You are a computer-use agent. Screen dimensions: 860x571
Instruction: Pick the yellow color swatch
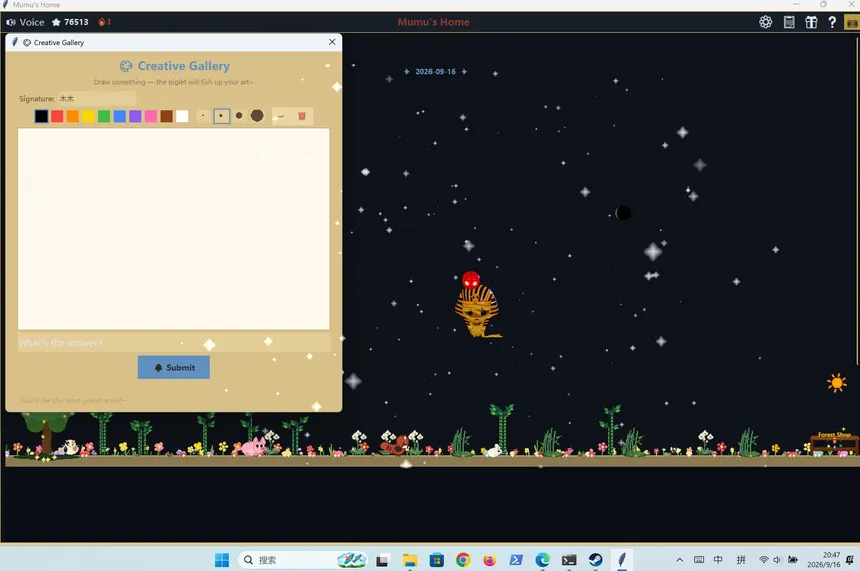(88, 116)
